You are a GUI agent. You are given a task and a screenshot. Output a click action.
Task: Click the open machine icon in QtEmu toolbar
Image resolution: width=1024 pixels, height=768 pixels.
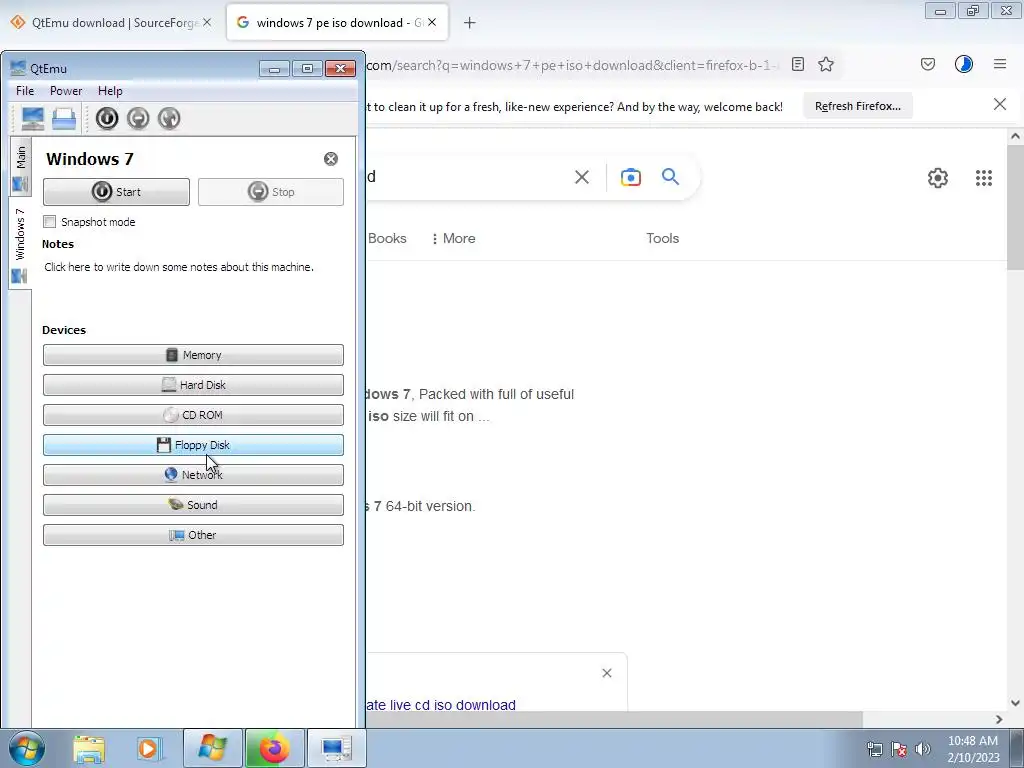[64, 118]
